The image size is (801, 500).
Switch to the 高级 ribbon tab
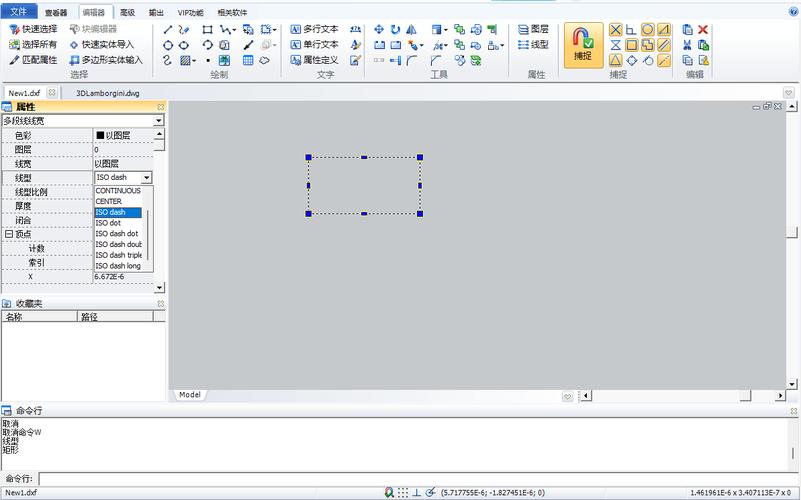coord(127,12)
